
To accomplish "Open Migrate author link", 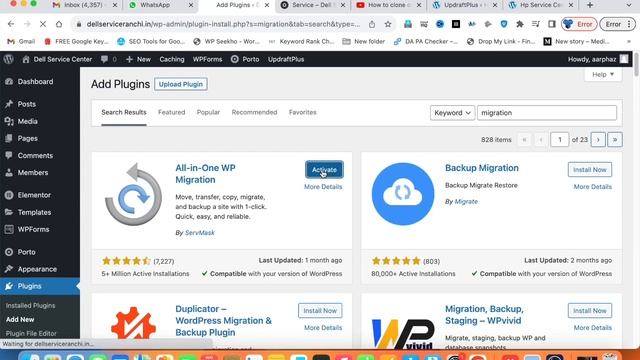I will 466,202.
